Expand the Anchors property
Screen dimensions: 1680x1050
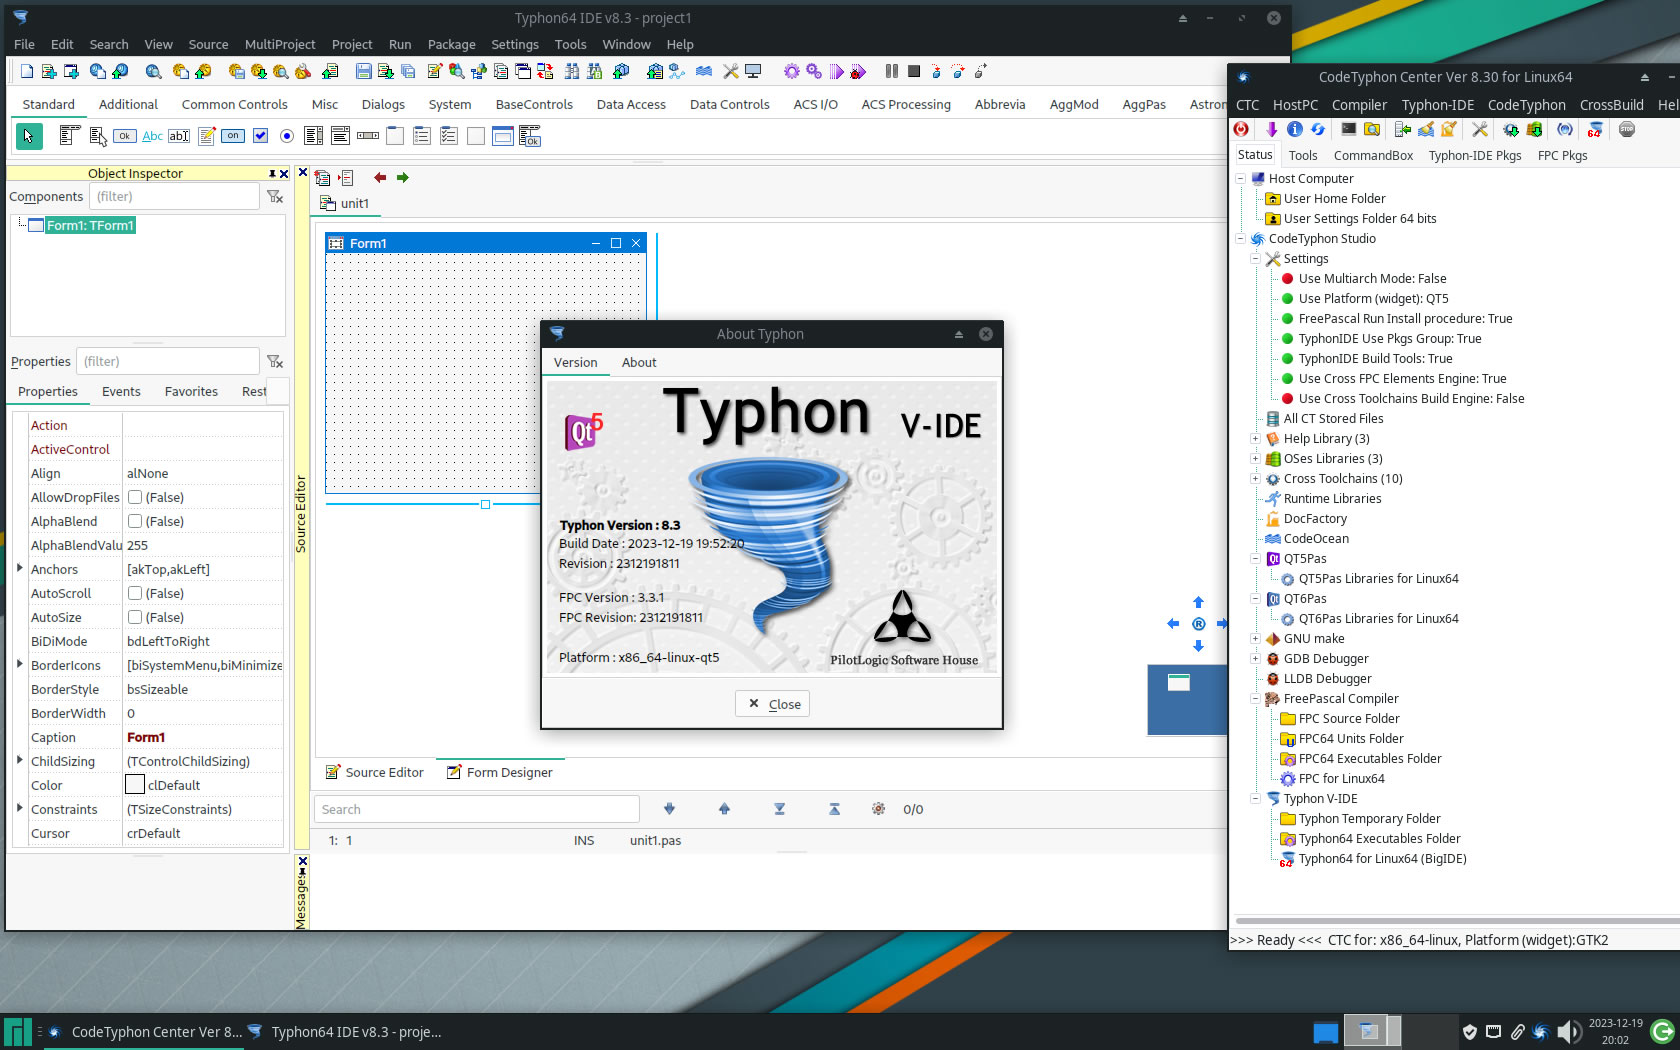[x=20, y=568]
